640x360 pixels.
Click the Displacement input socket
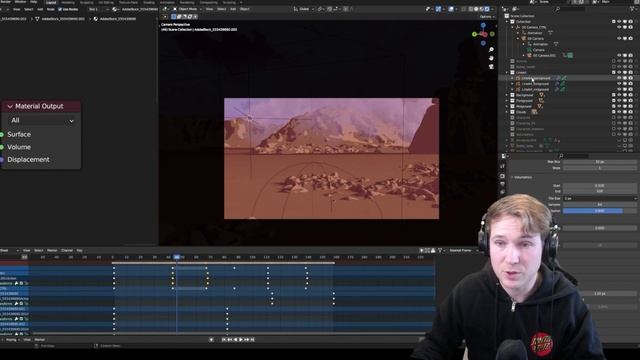[x=1, y=160]
